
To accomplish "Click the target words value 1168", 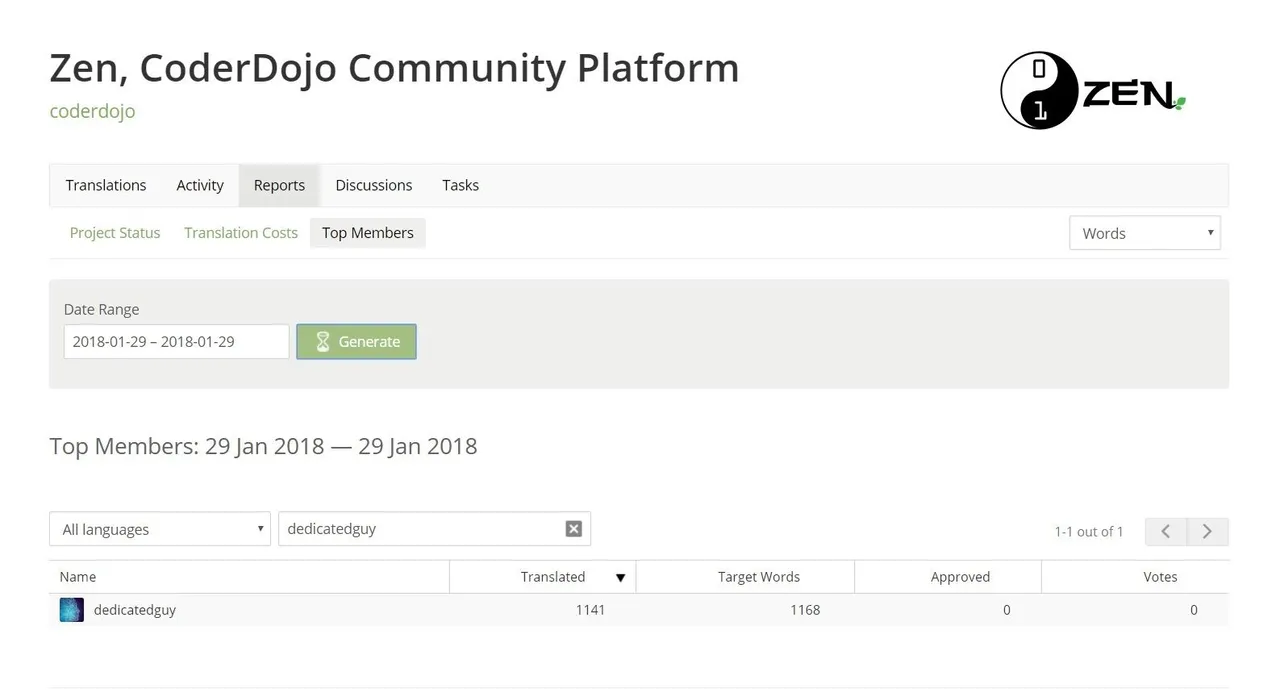I will click(805, 610).
